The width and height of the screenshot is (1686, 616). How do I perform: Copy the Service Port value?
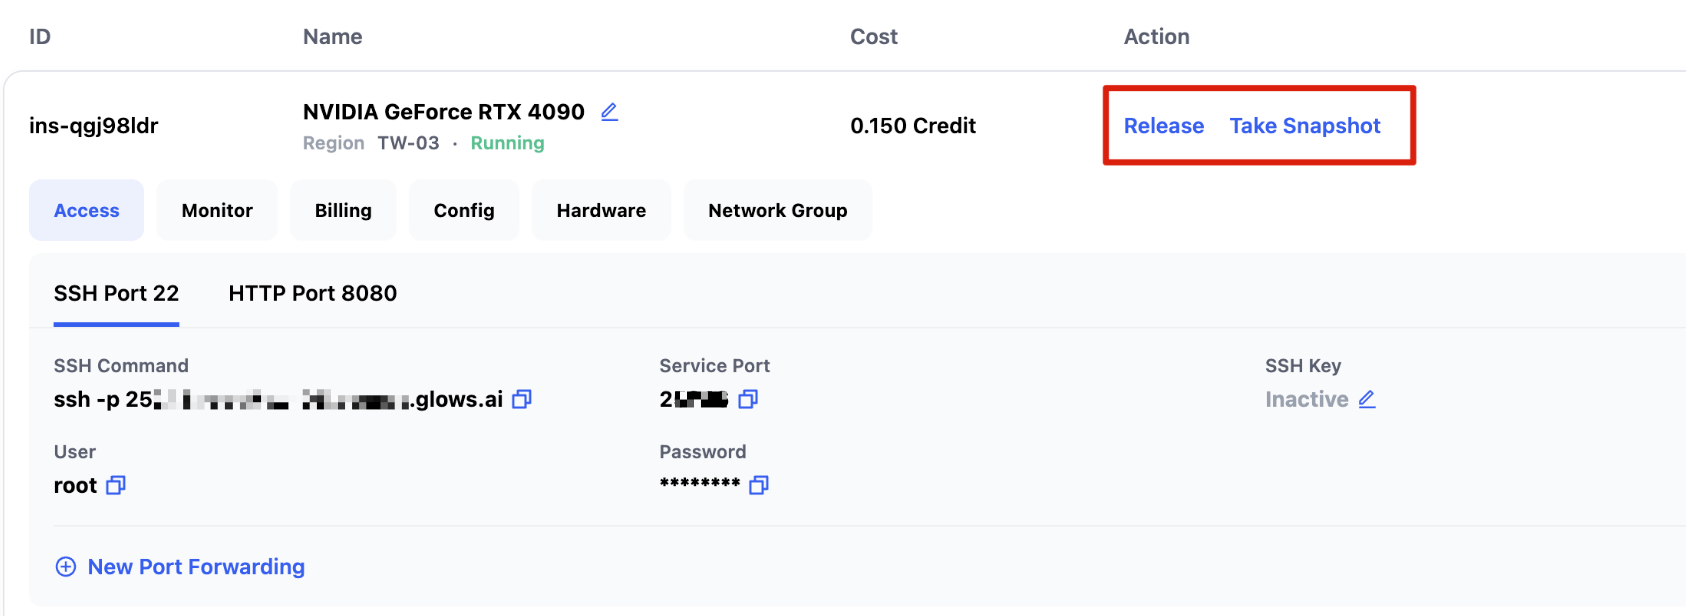pyautogui.click(x=748, y=399)
